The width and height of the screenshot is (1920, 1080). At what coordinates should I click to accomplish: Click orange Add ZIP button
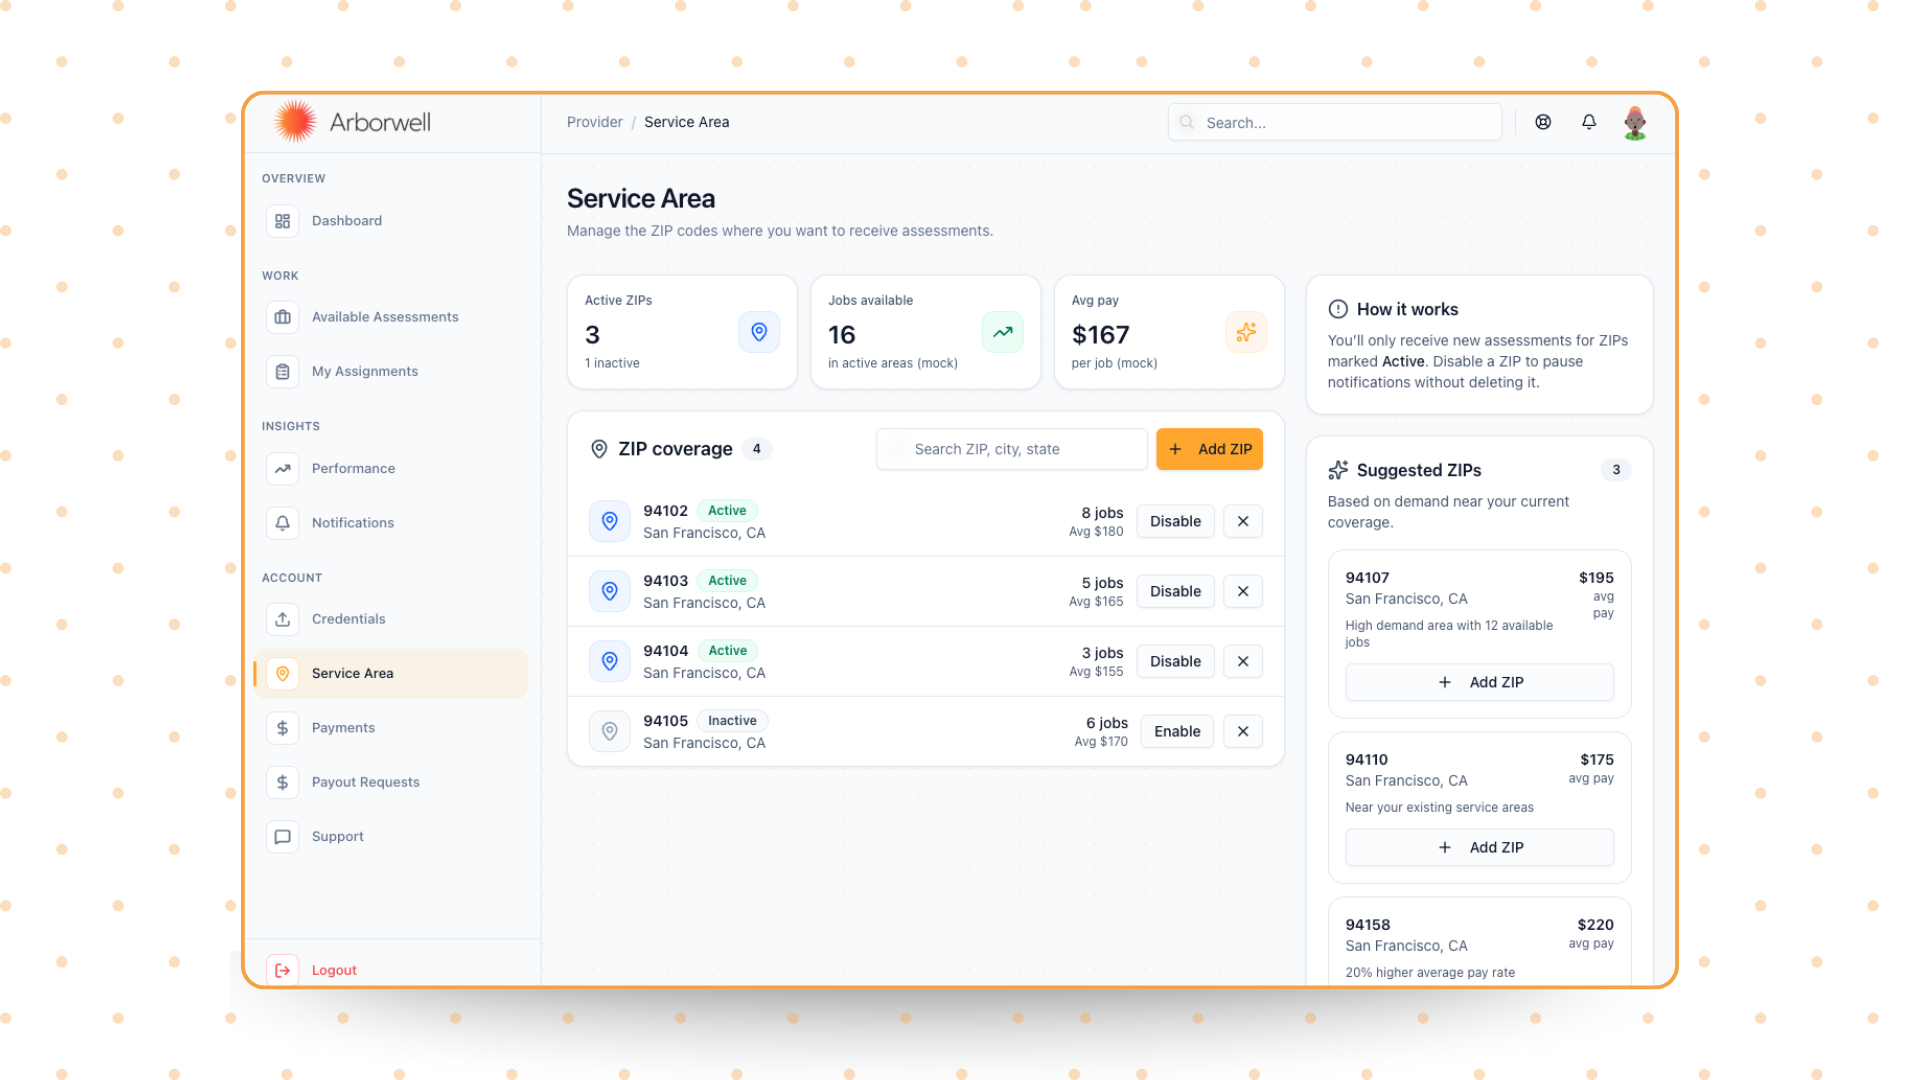(1209, 449)
